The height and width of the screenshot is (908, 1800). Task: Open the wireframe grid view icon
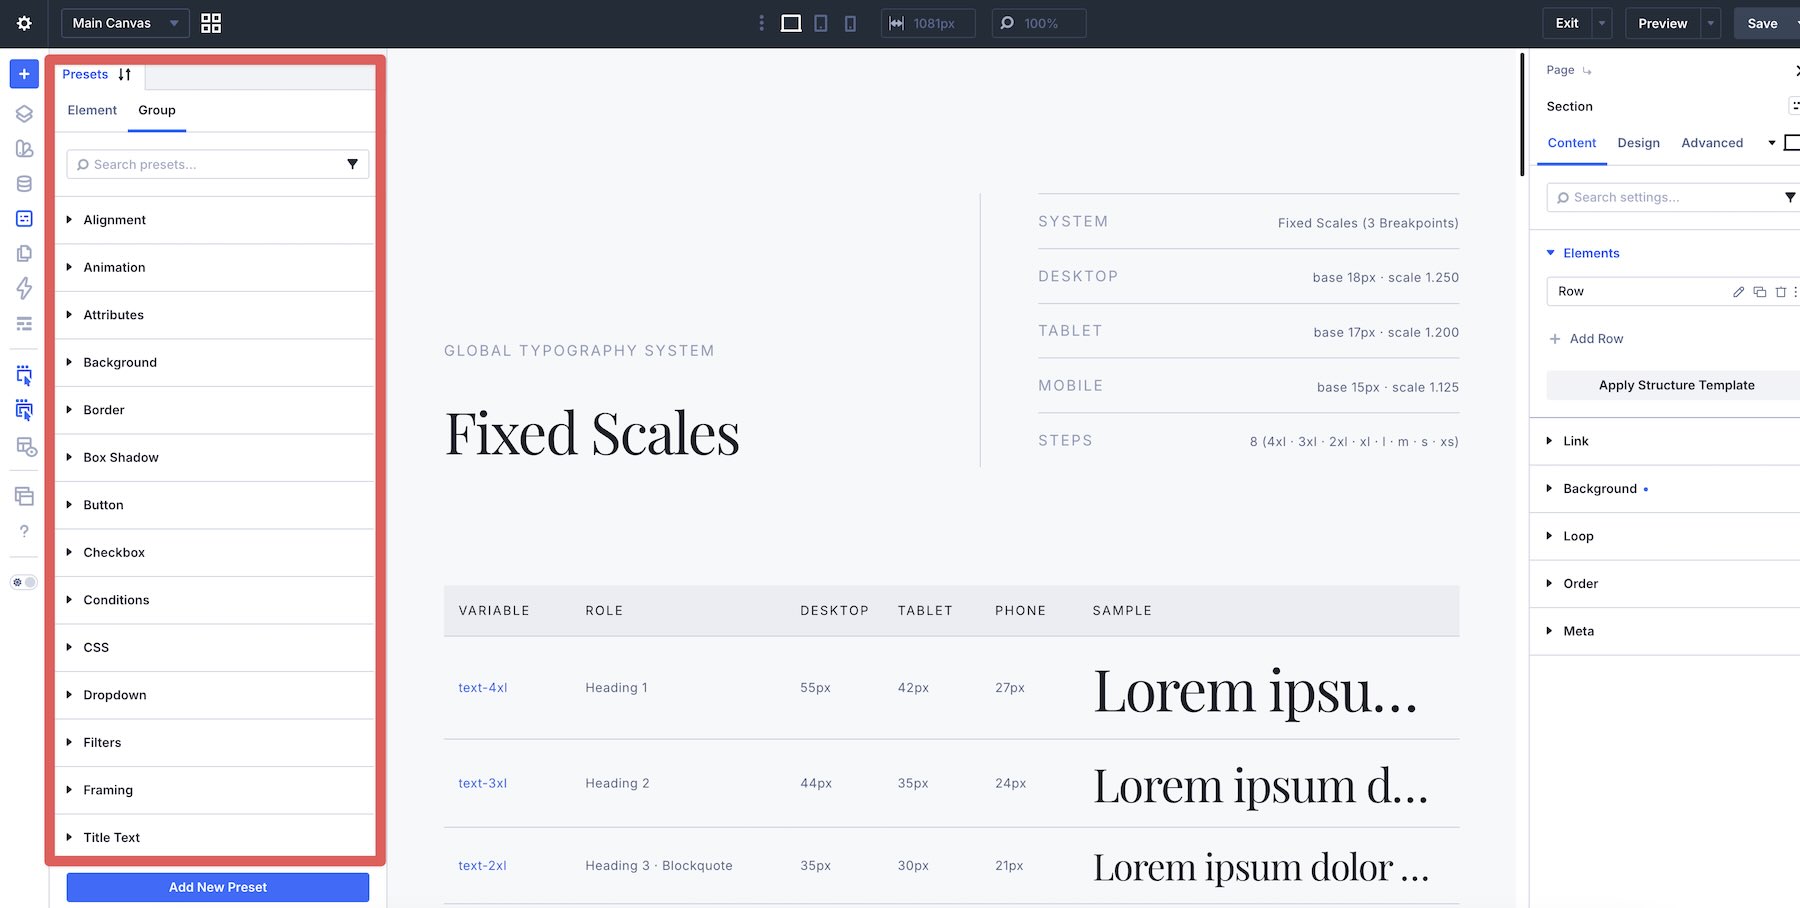click(211, 23)
